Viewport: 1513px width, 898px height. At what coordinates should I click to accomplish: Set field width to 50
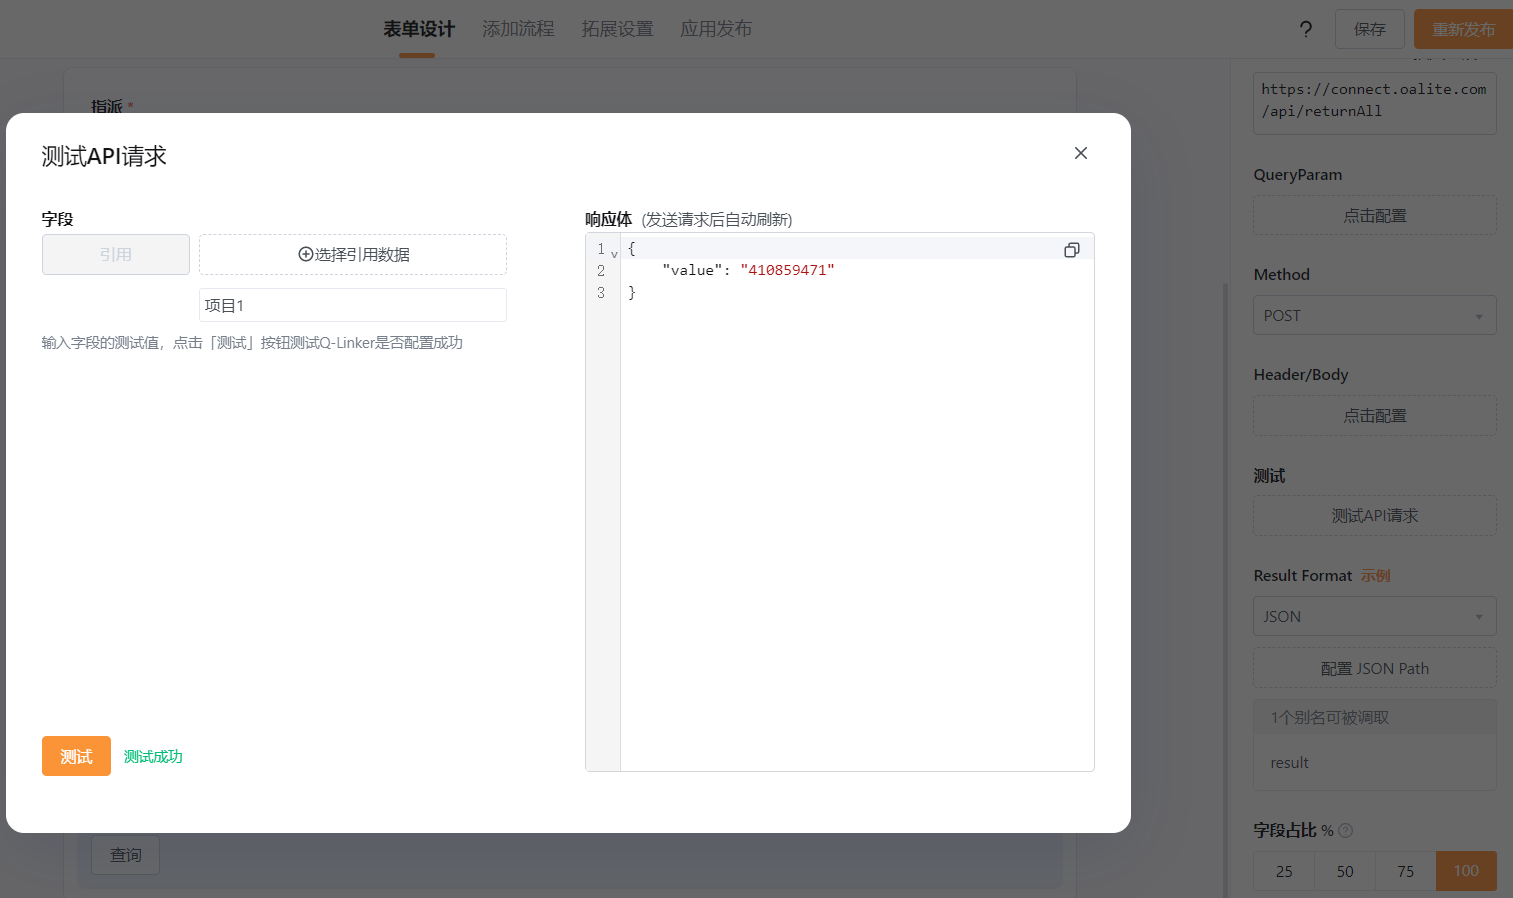coord(1345,871)
